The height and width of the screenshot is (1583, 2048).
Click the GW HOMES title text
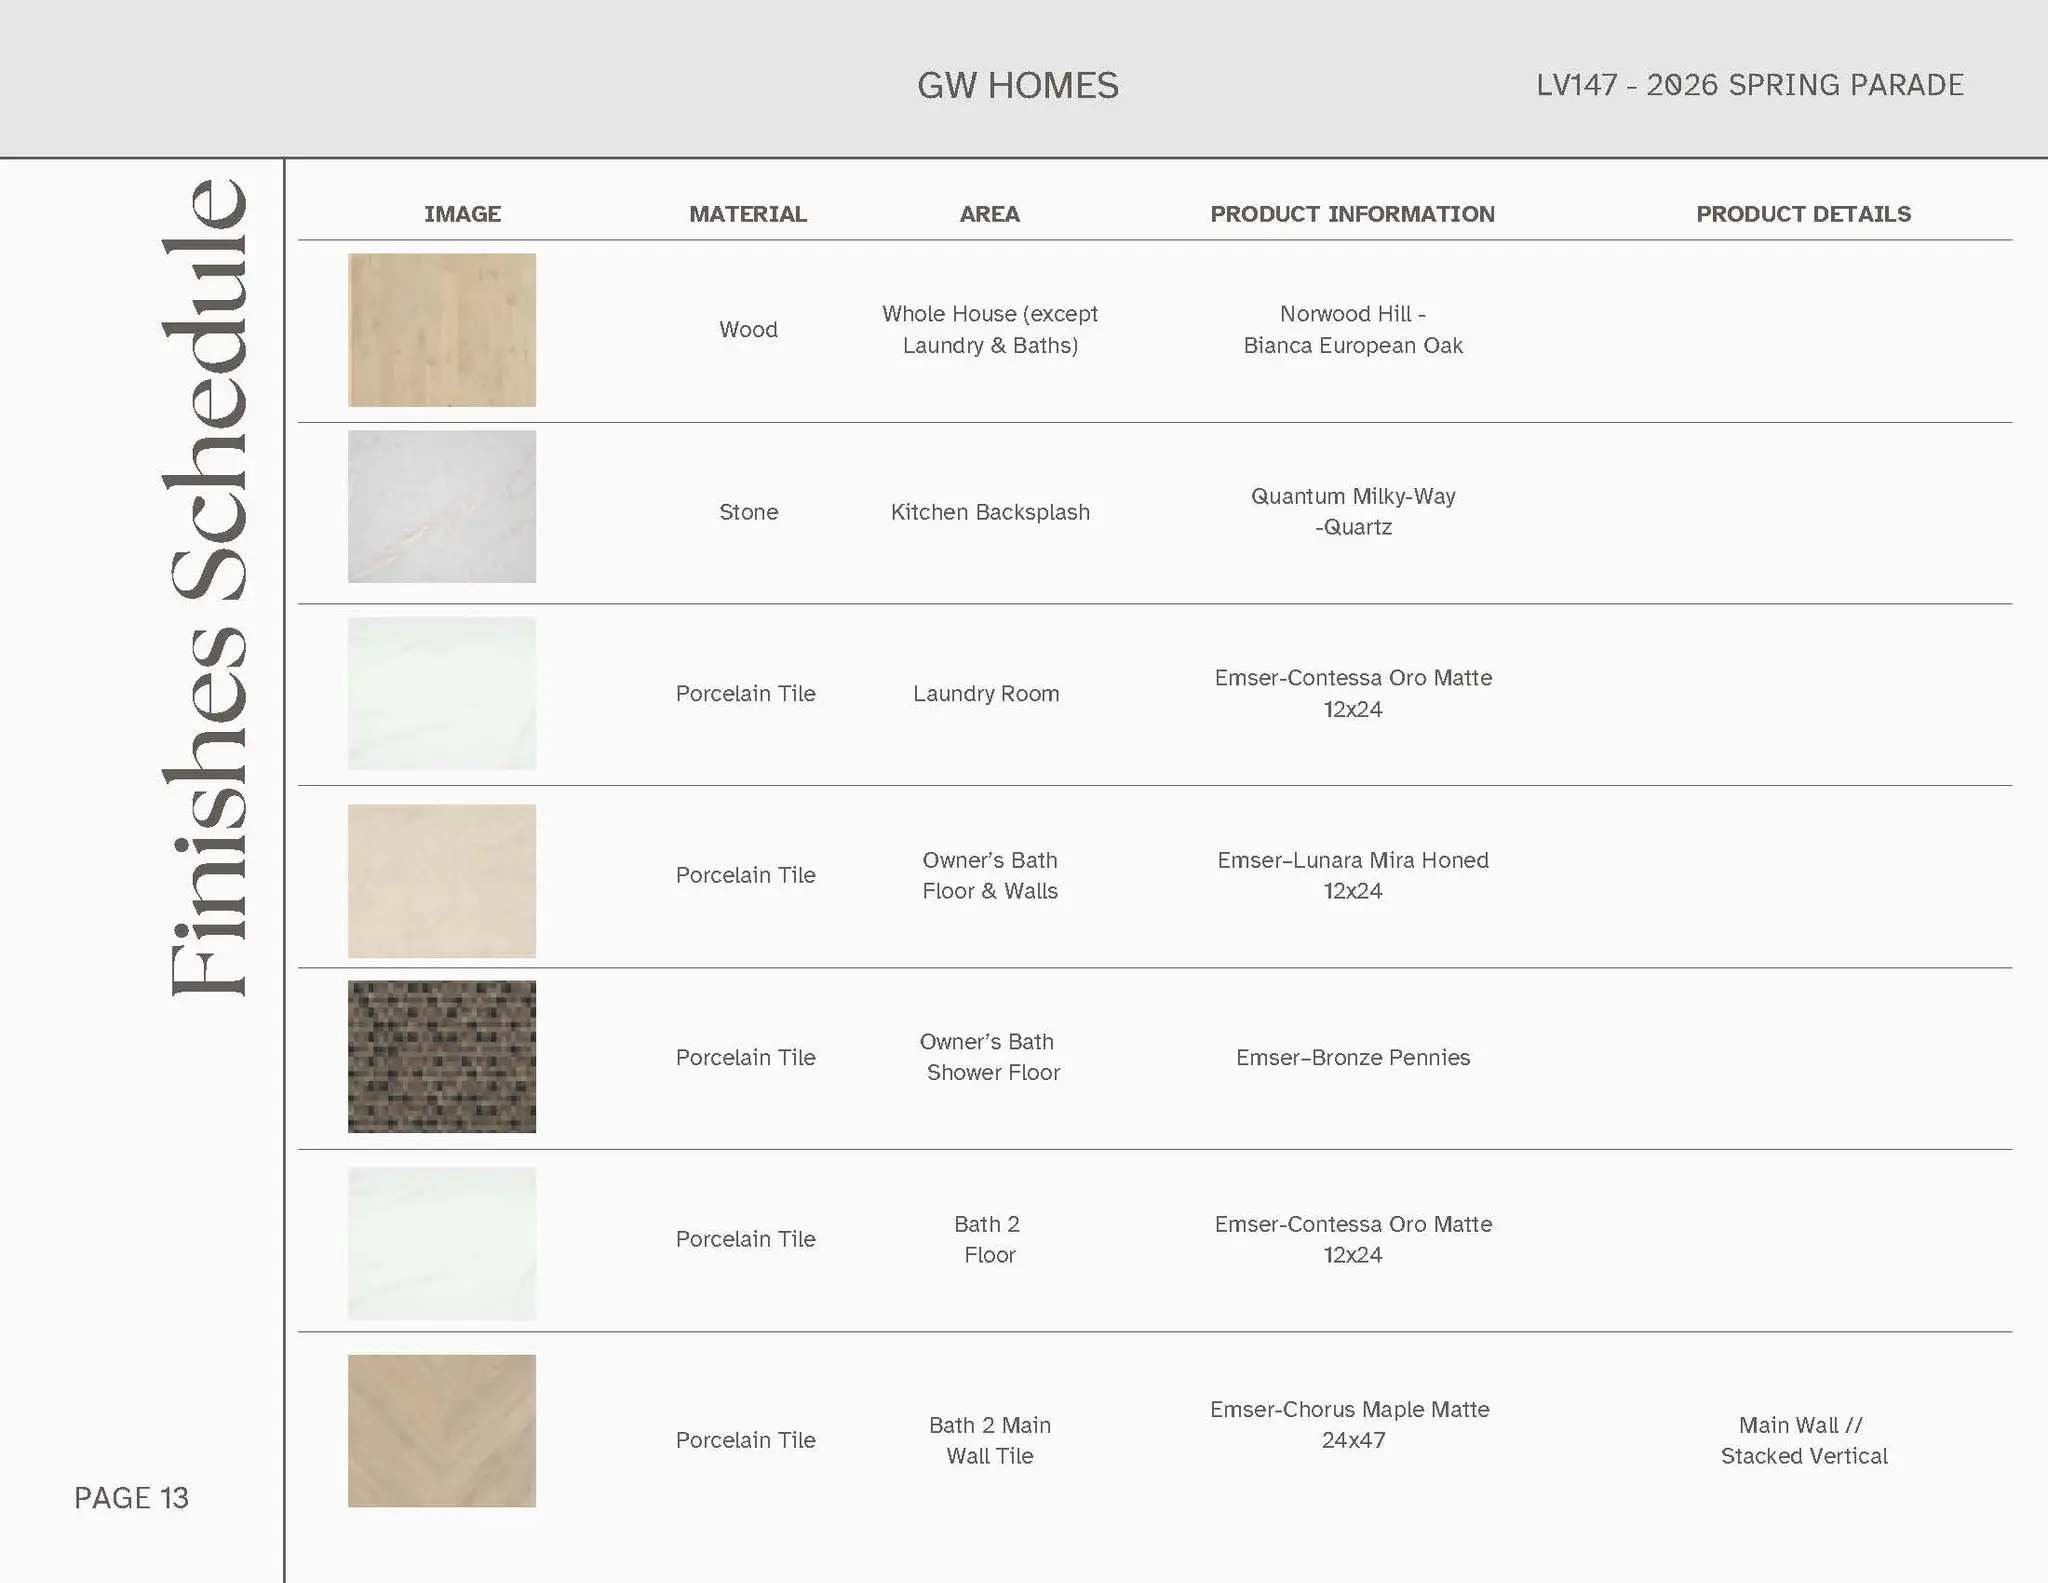[1017, 86]
